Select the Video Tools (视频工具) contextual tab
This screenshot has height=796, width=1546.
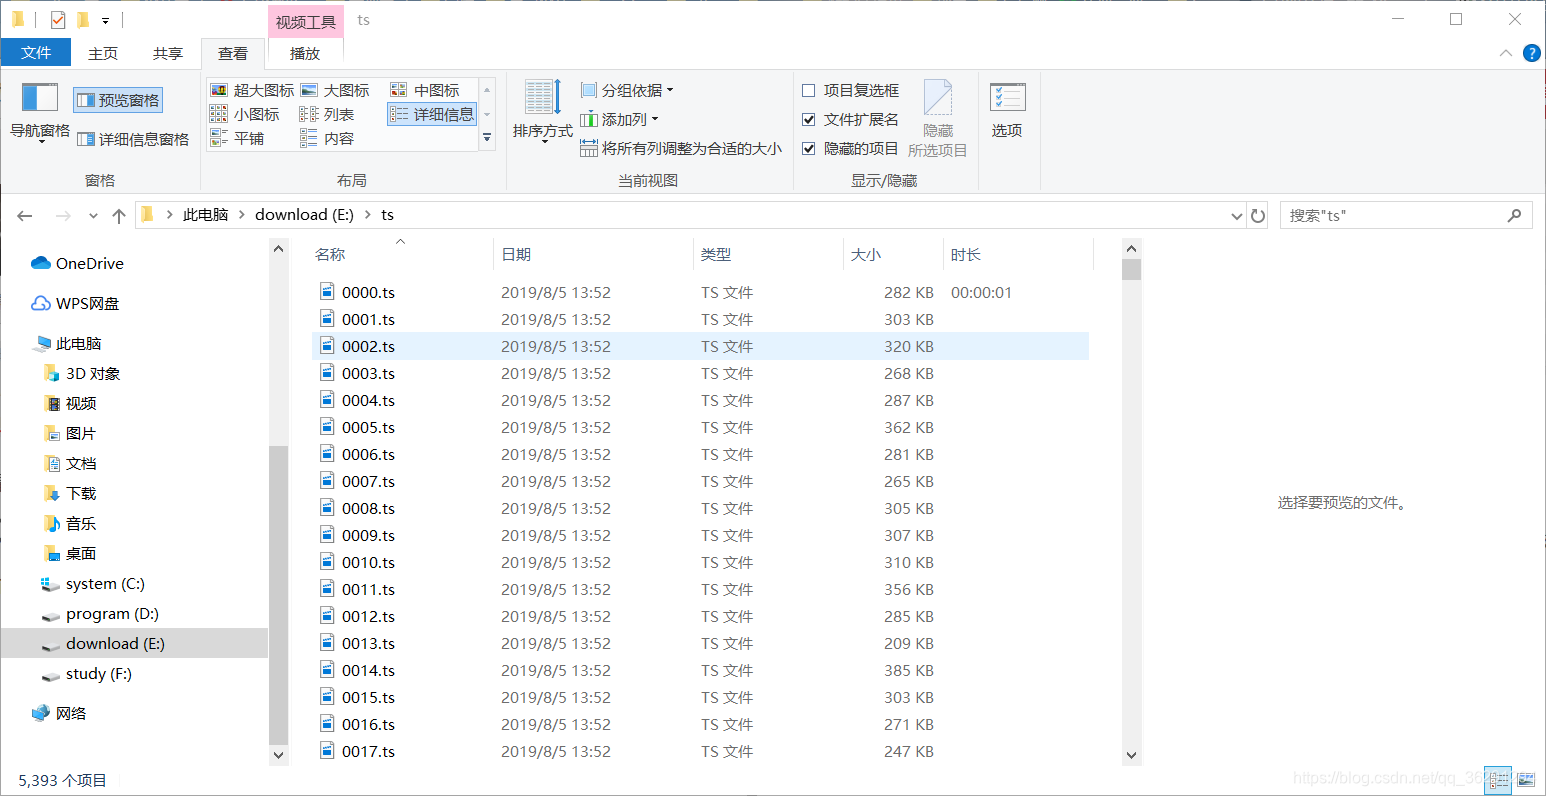[x=306, y=21]
